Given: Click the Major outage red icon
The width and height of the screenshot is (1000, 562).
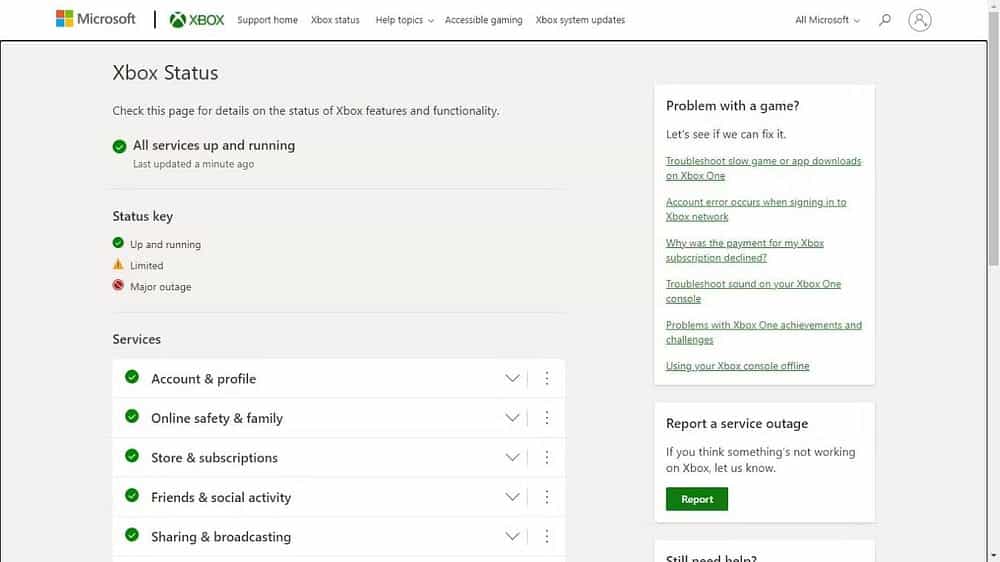Looking at the screenshot, I should coord(118,285).
